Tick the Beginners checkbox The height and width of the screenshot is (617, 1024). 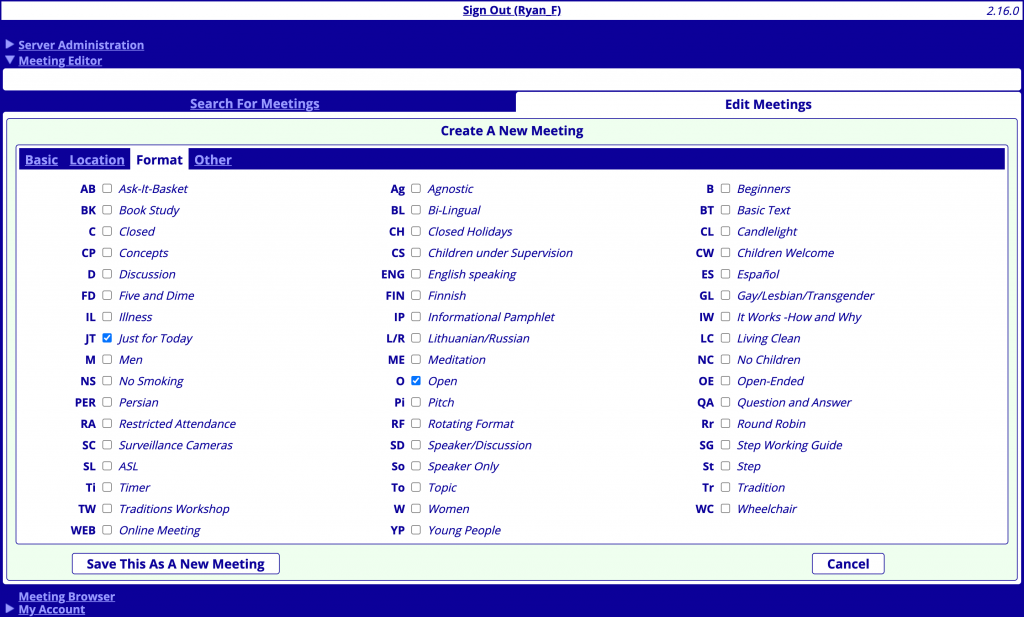coord(726,189)
